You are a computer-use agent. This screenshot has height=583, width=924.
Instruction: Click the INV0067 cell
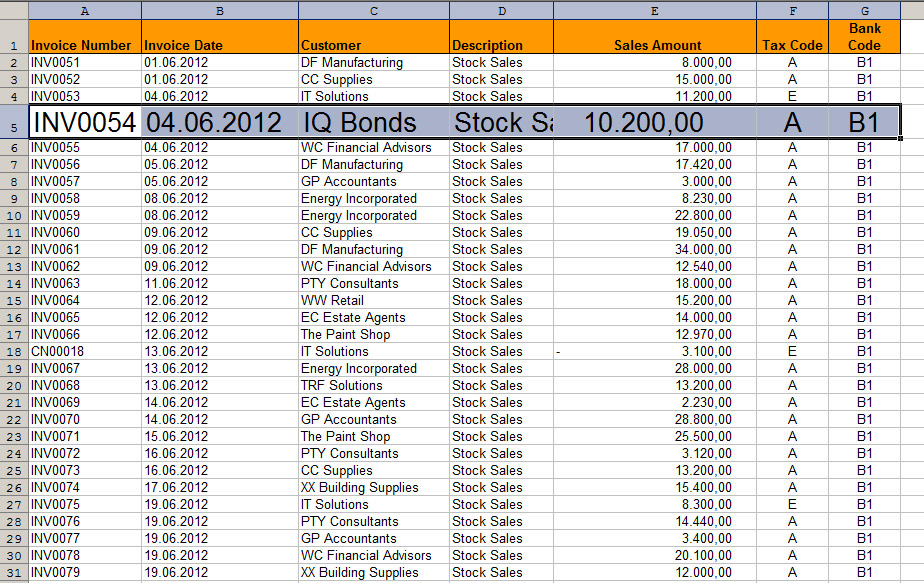click(85, 368)
